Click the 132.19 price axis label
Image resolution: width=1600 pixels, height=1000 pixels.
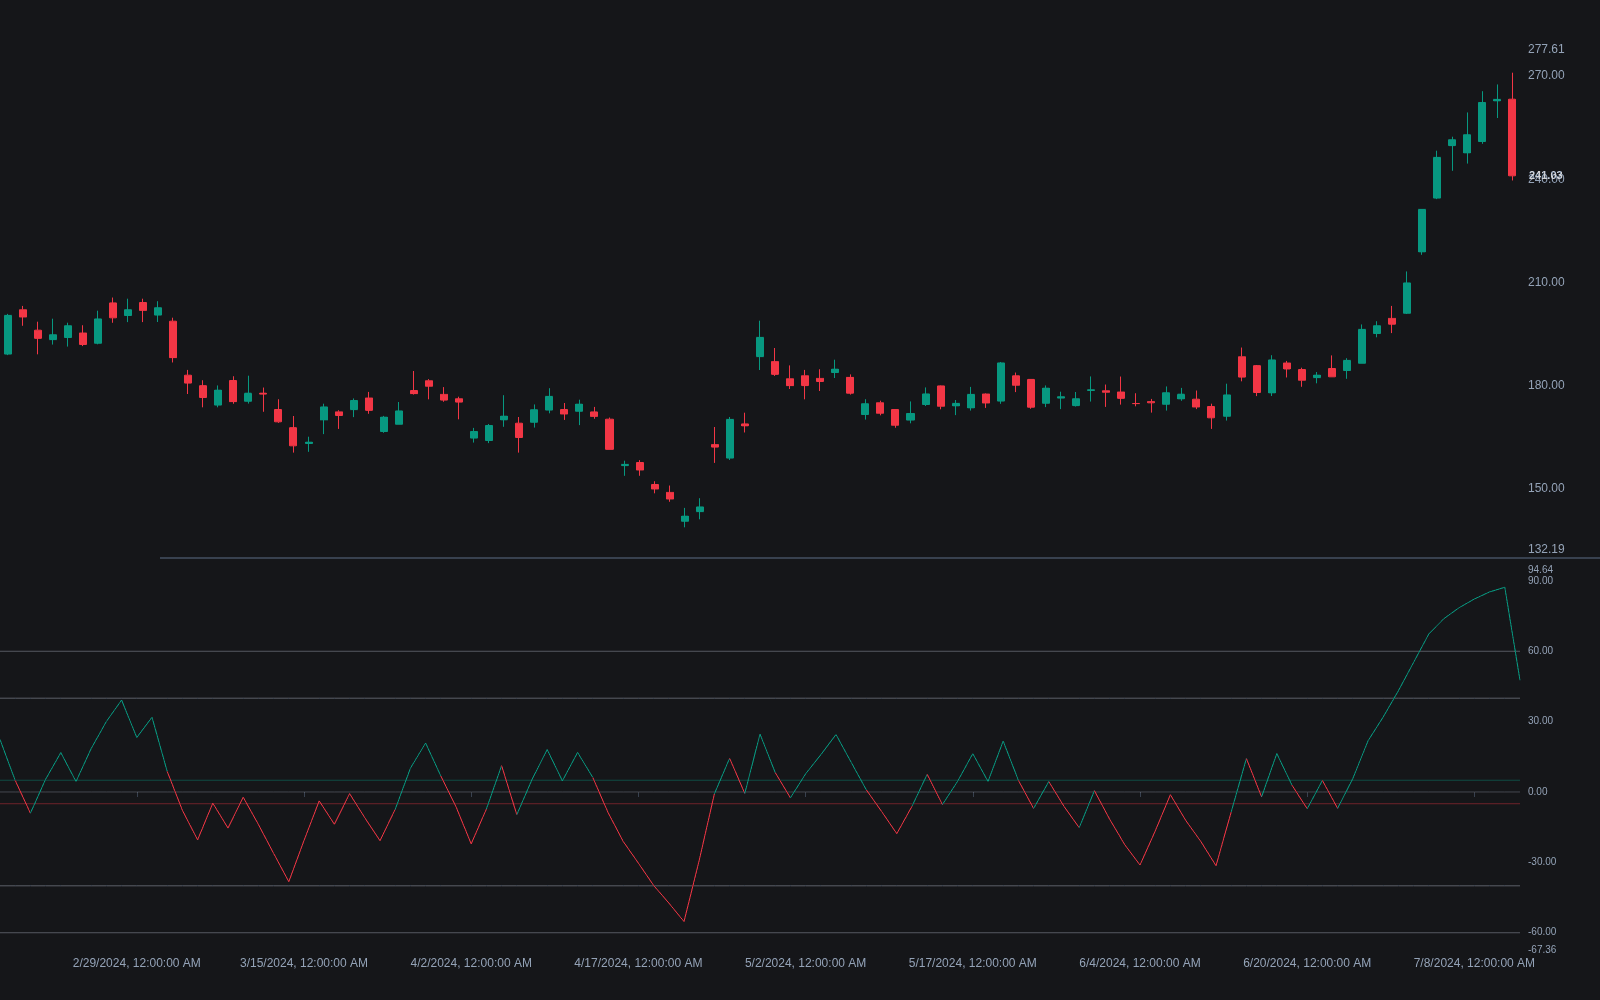coord(1546,549)
